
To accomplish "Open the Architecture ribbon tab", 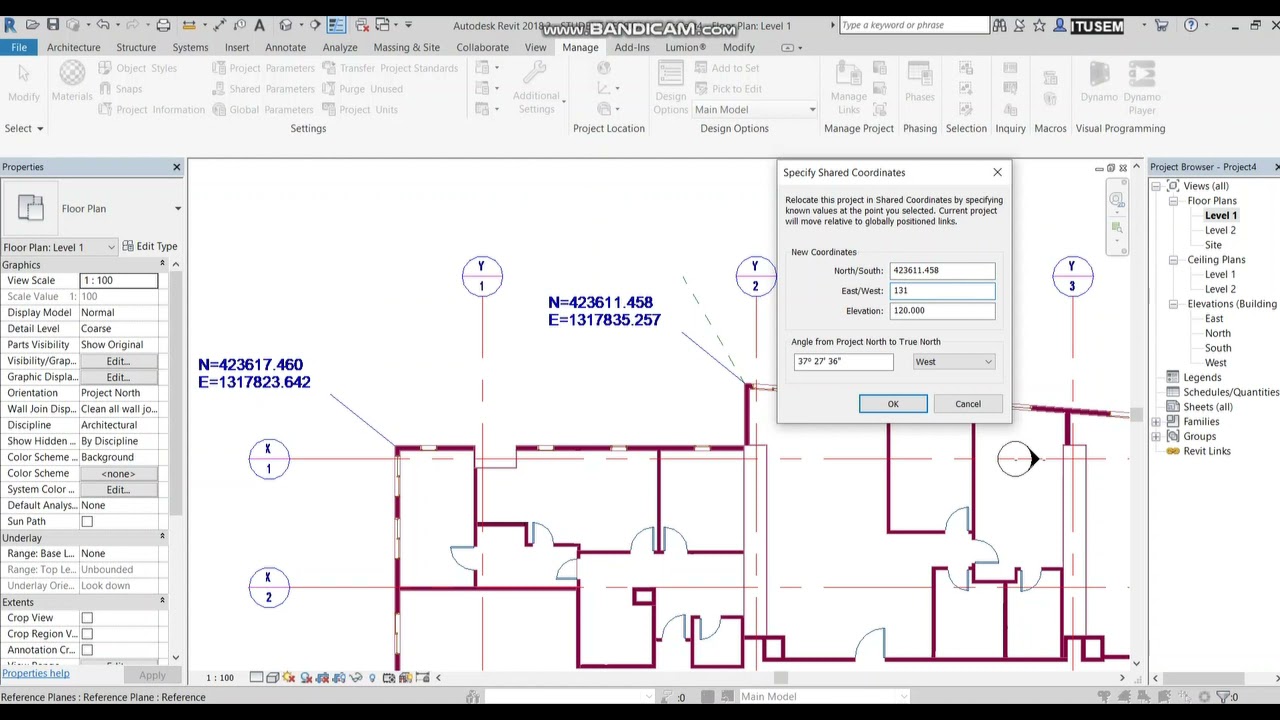I will pyautogui.click(x=73, y=47).
